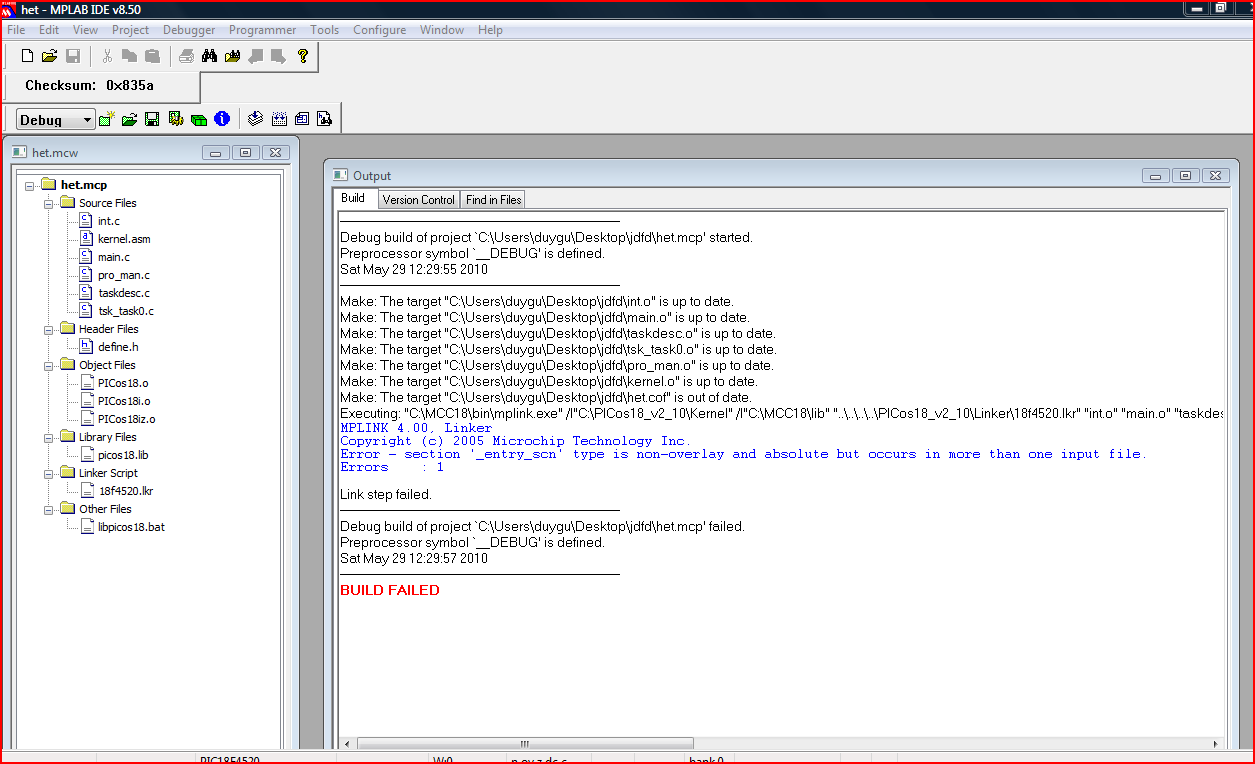The height and width of the screenshot is (764, 1255).
Task: Collapse the Library Files folder
Action: (49, 437)
